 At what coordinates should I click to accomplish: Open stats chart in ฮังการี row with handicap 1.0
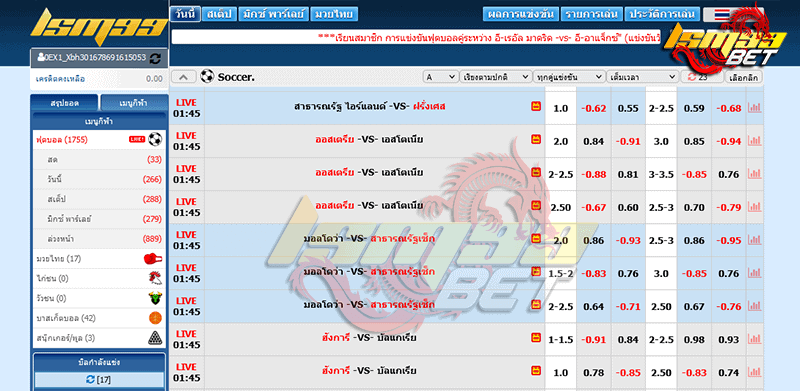[x=754, y=373]
